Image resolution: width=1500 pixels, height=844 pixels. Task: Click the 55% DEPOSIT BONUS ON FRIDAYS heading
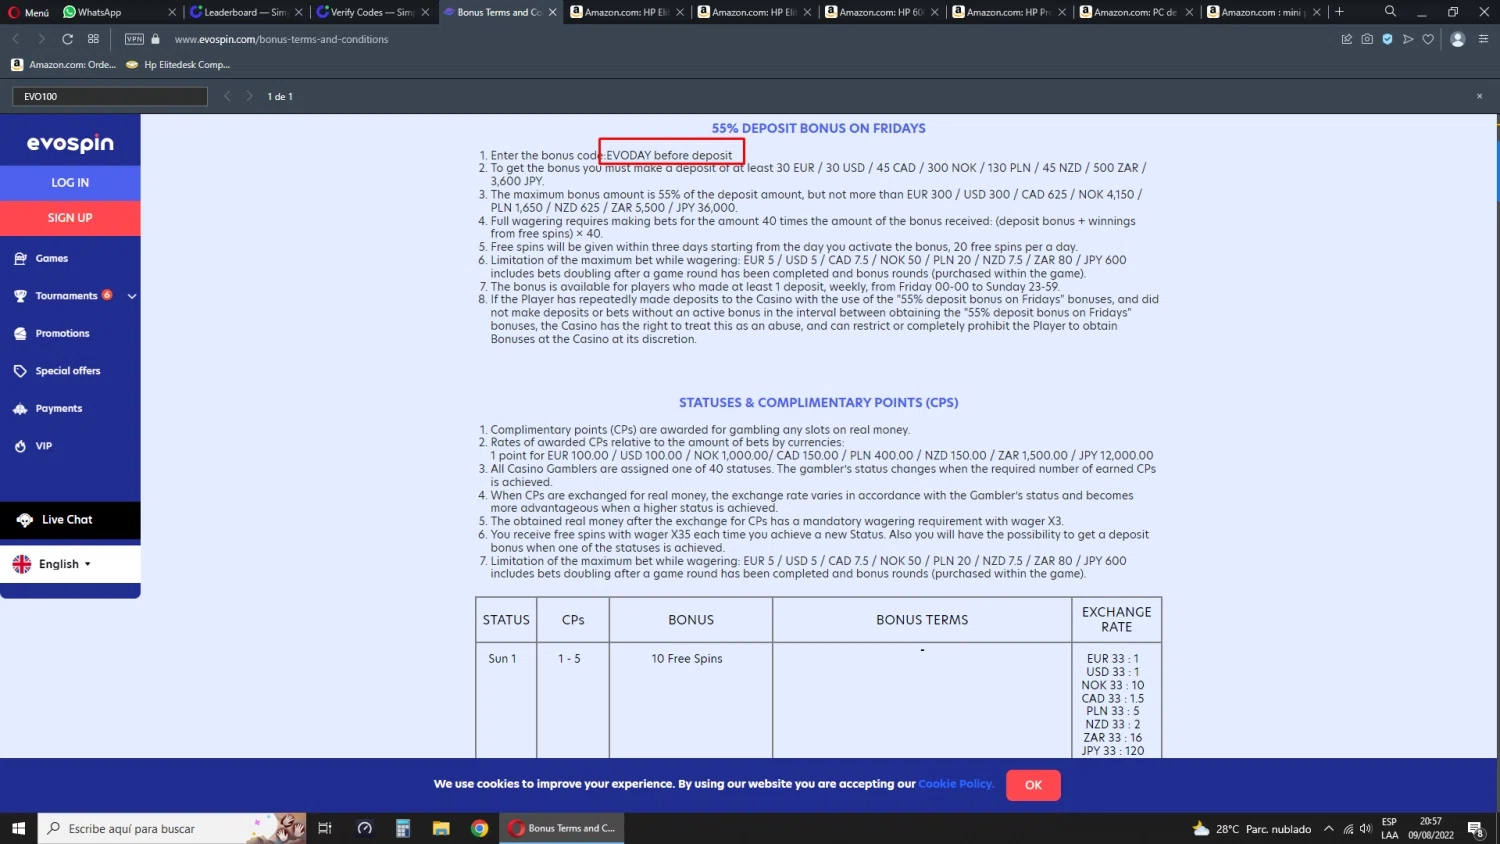tap(818, 128)
